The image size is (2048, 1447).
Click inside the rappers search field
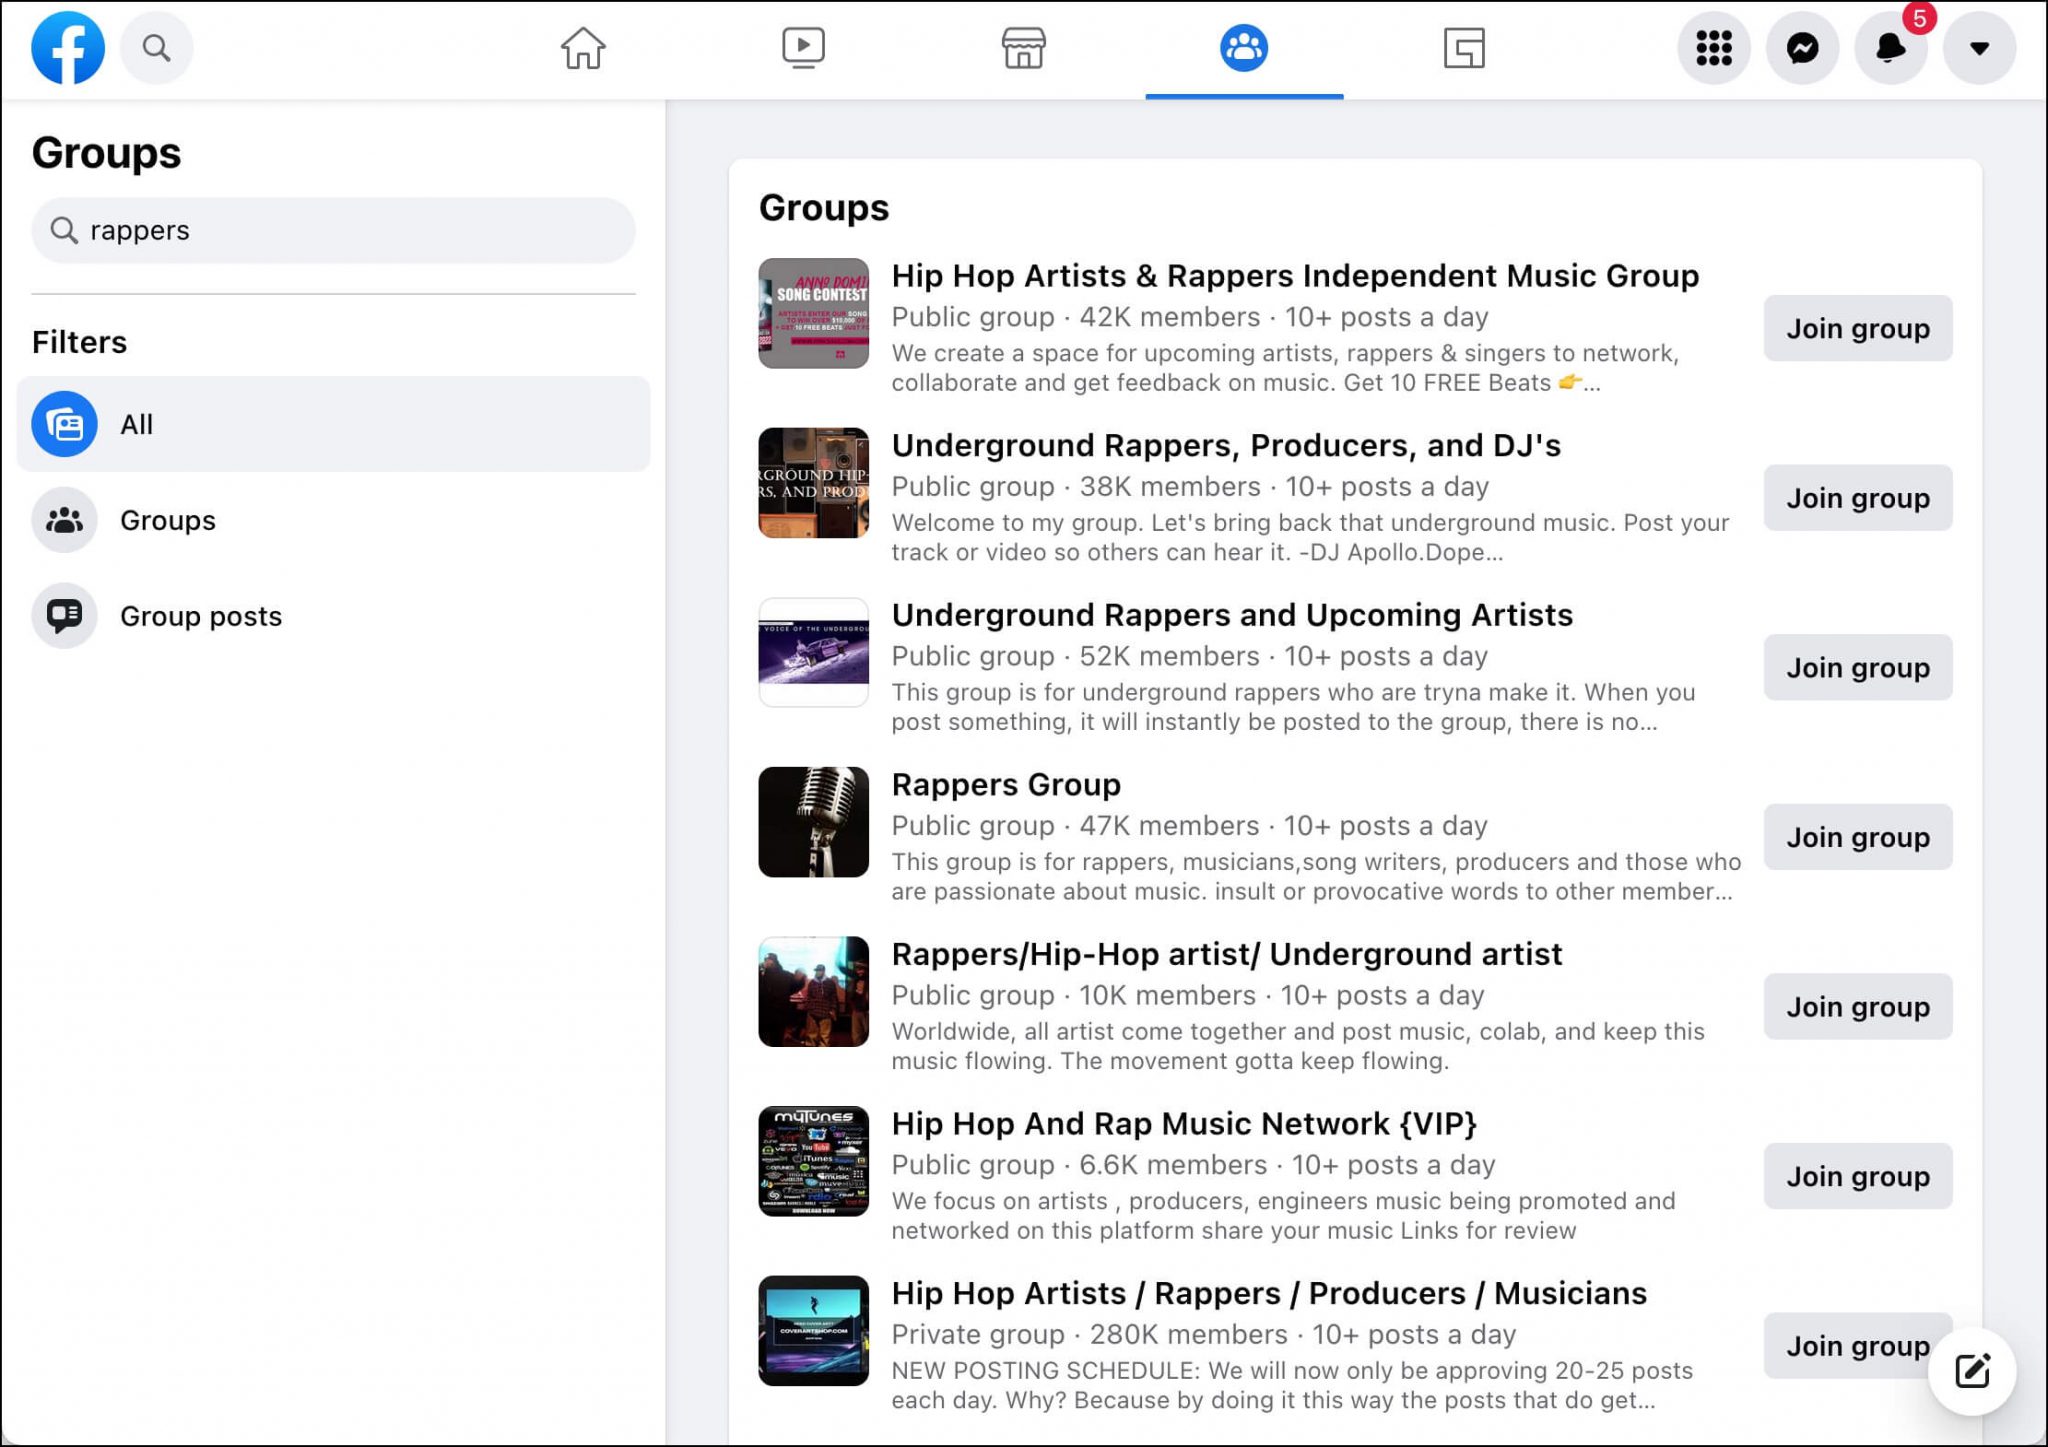pyautogui.click(x=333, y=230)
